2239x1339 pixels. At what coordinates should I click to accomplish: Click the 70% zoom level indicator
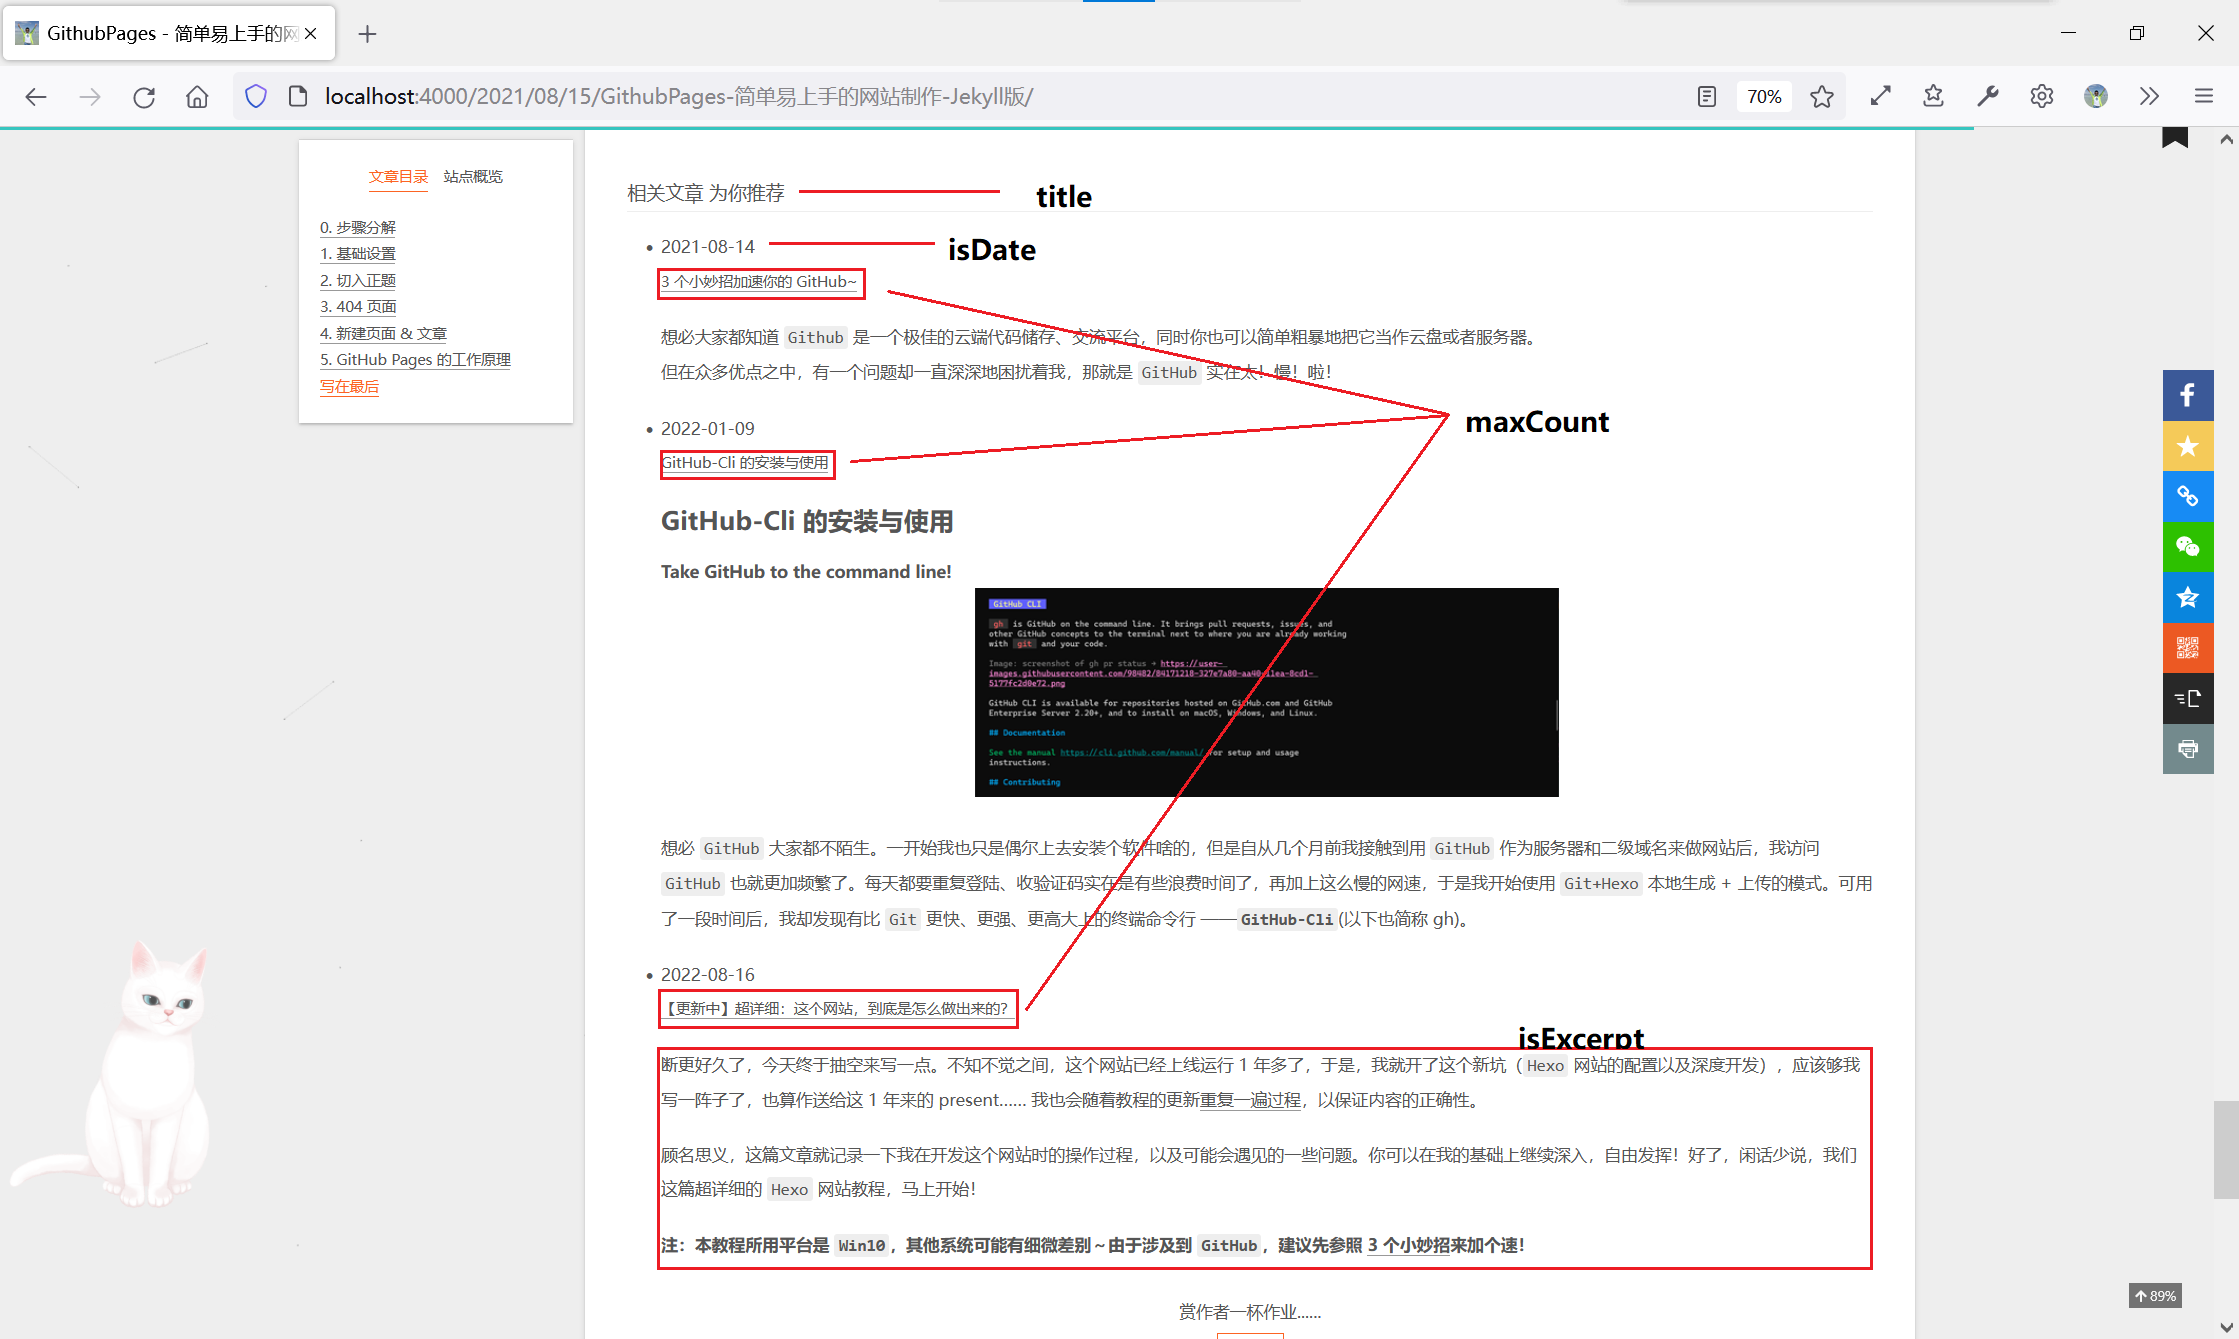[x=1764, y=96]
